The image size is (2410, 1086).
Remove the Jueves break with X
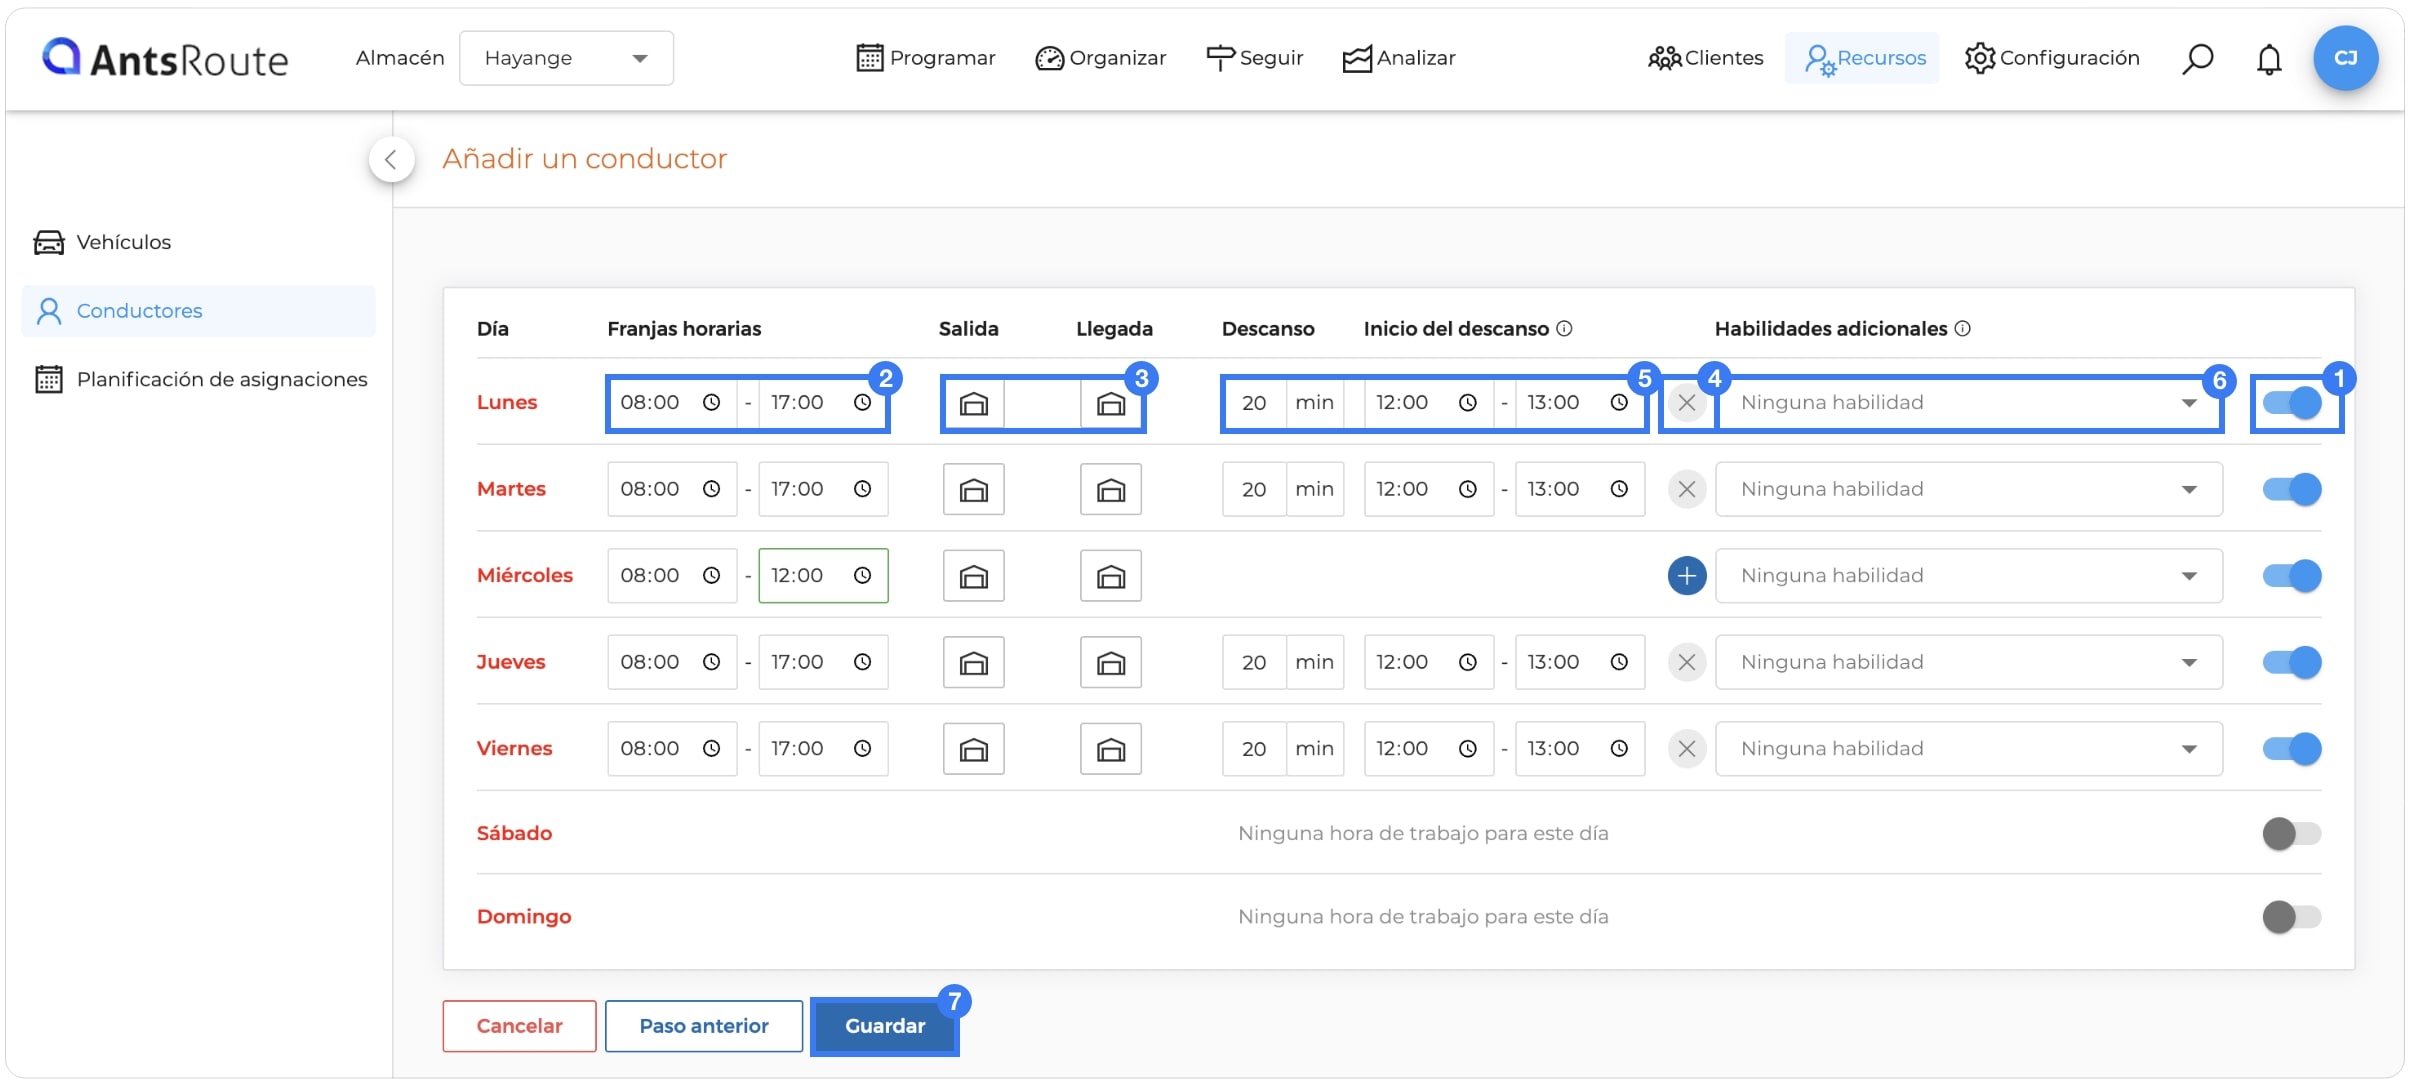[x=1686, y=662]
